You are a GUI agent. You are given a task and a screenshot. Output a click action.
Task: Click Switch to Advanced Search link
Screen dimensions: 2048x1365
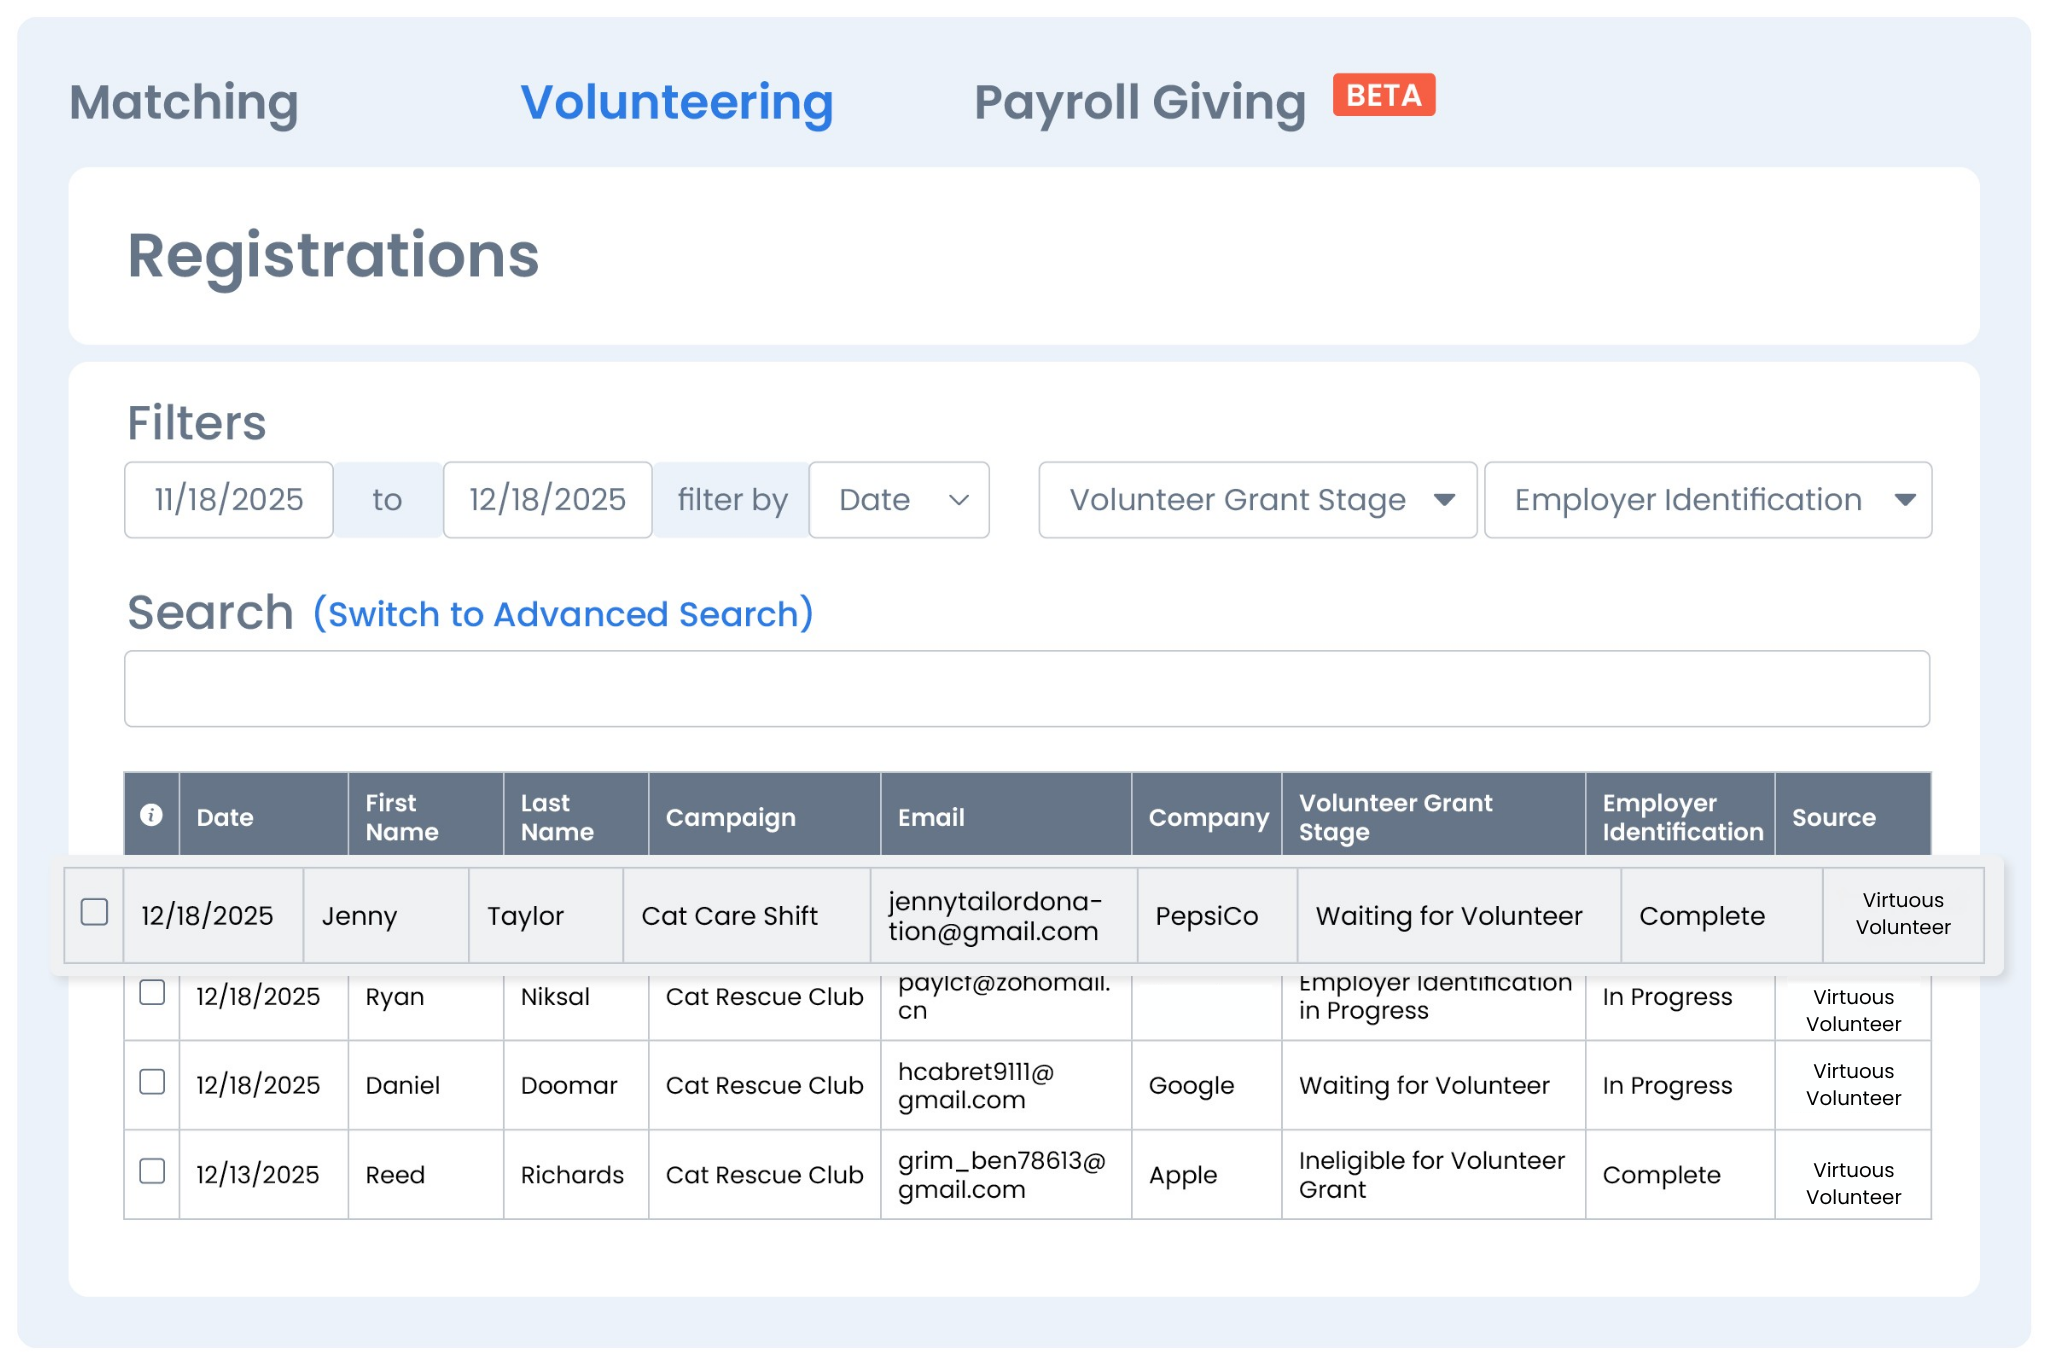[563, 614]
